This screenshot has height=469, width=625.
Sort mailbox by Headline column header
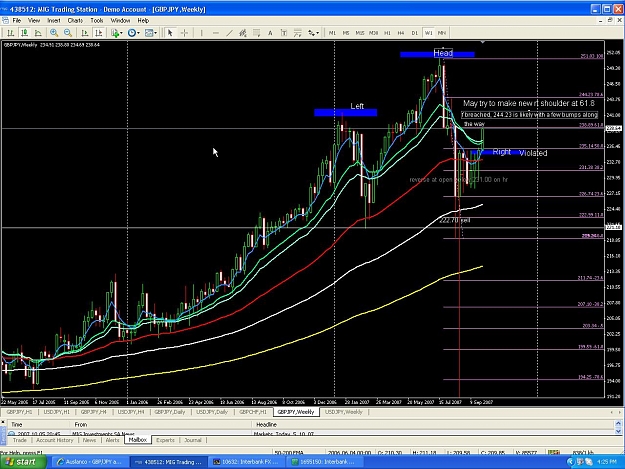click(433, 425)
